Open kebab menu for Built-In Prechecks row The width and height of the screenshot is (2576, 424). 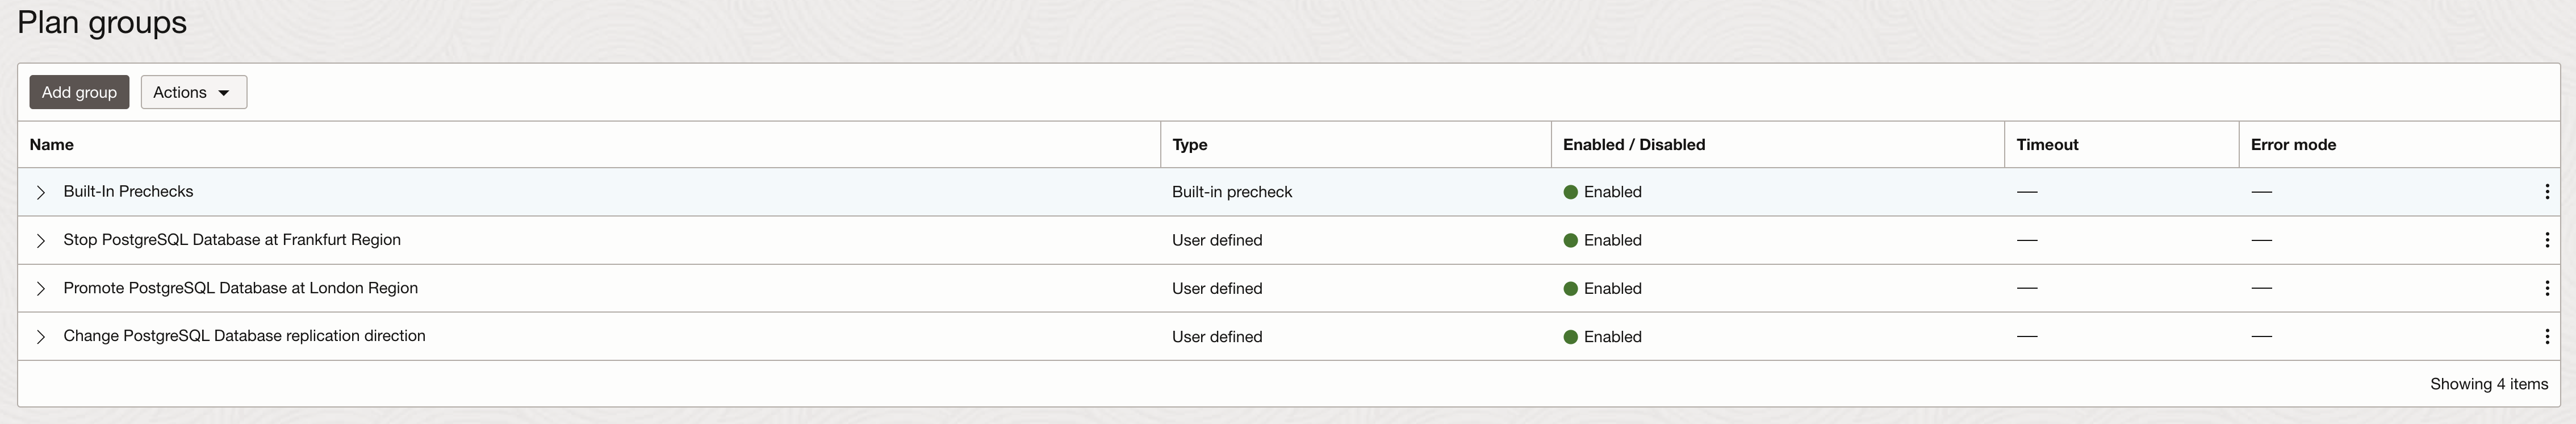[x=2546, y=192]
